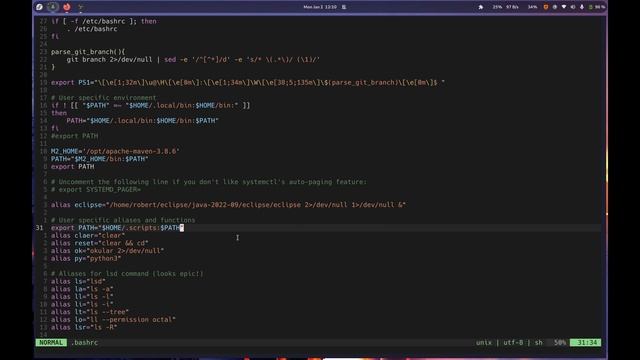This screenshot has width=640, height=360.
Task: Click the notification icon beside the clock
Action: point(344,7)
